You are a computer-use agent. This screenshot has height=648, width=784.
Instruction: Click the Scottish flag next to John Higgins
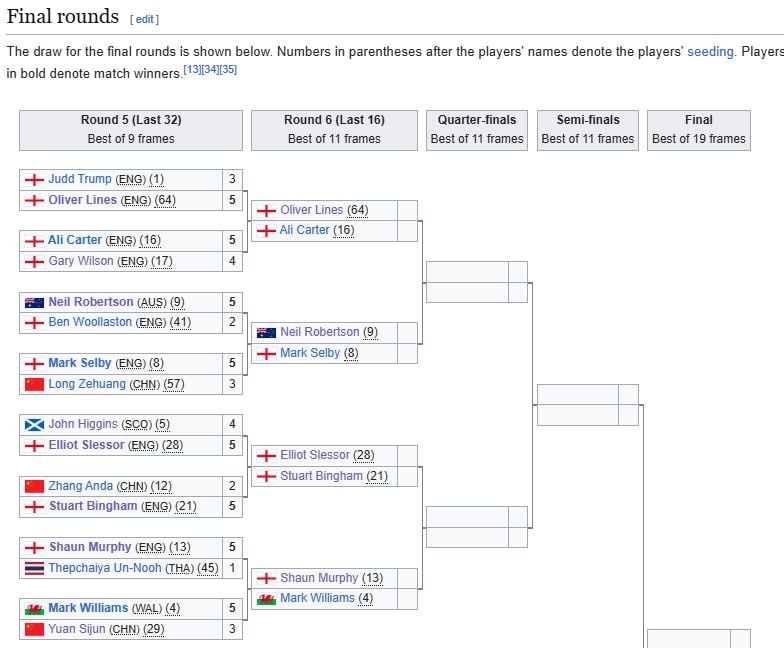click(x=34, y=424)
